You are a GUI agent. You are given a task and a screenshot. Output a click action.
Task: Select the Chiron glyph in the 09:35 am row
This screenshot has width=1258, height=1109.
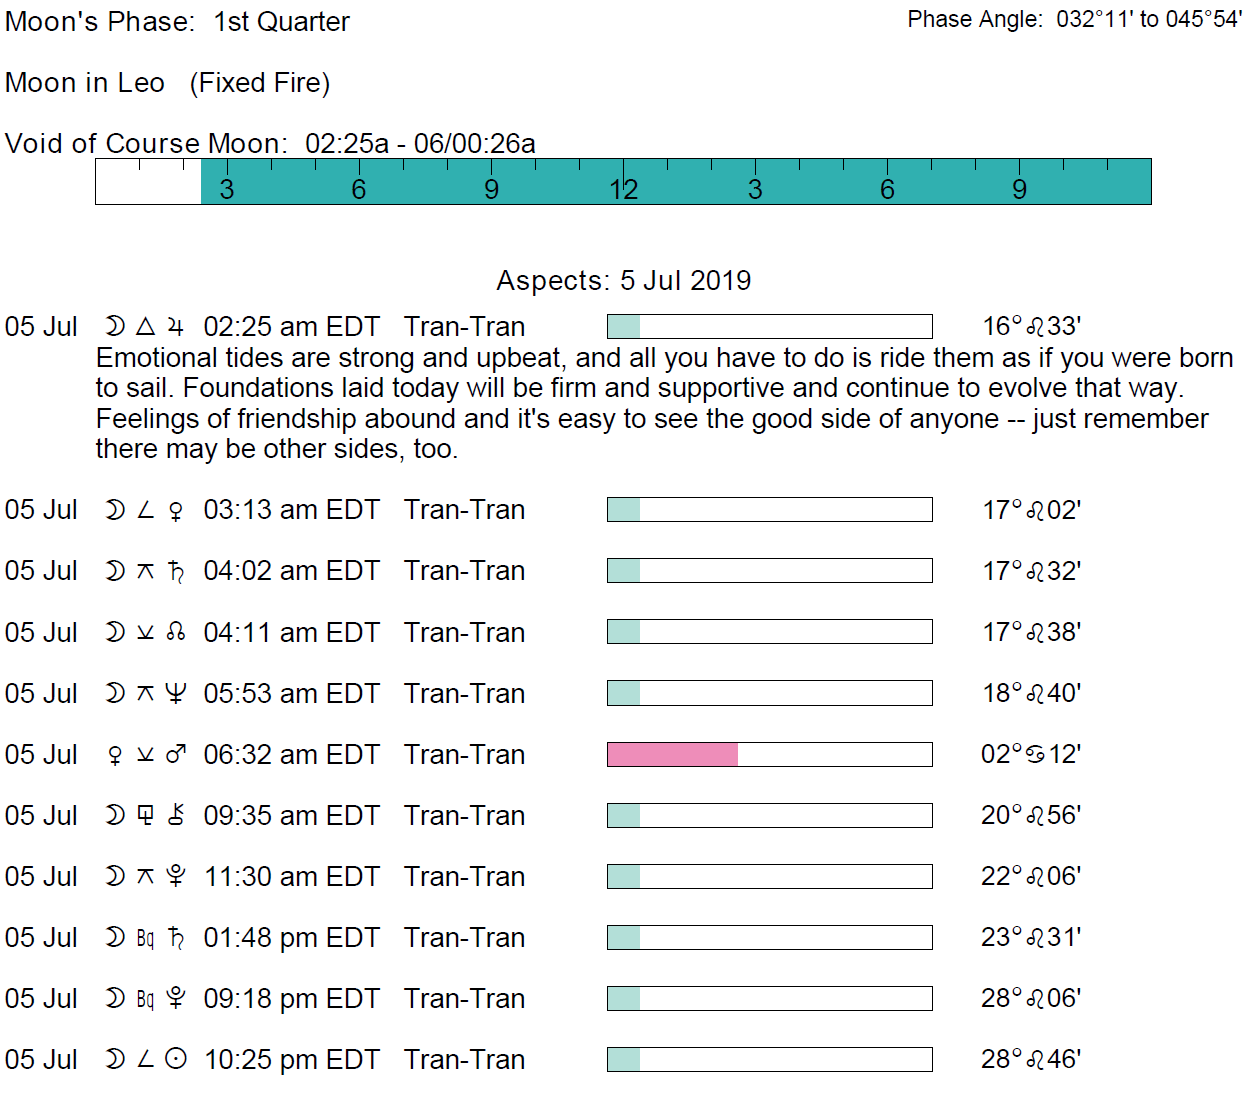point(176,816)
